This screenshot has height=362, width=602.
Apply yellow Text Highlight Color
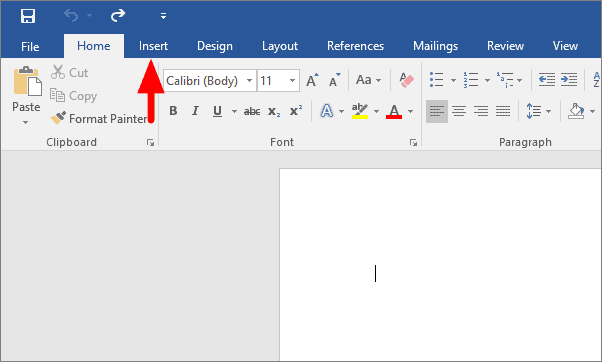(x=360, y=111)
